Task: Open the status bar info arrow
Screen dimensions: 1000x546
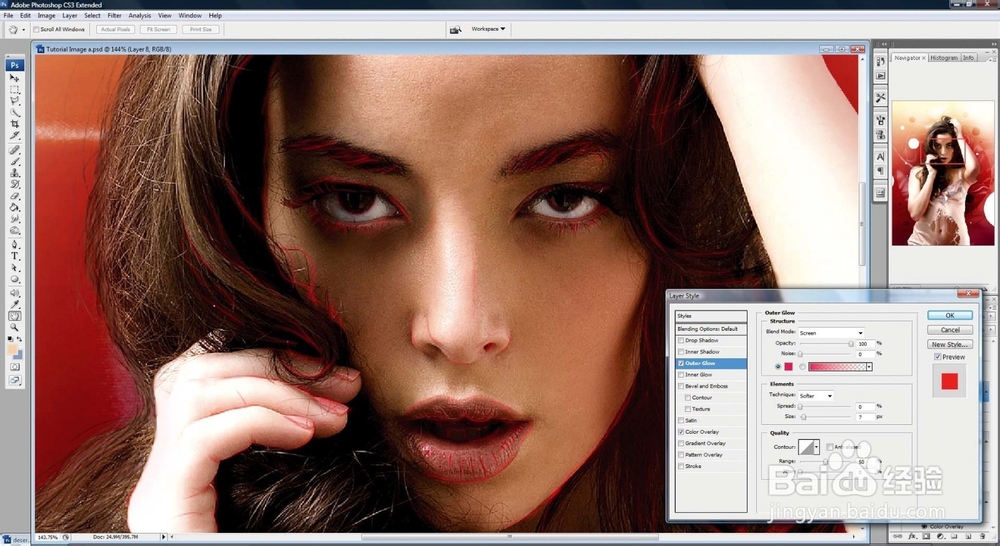Action: coord(163,538)
